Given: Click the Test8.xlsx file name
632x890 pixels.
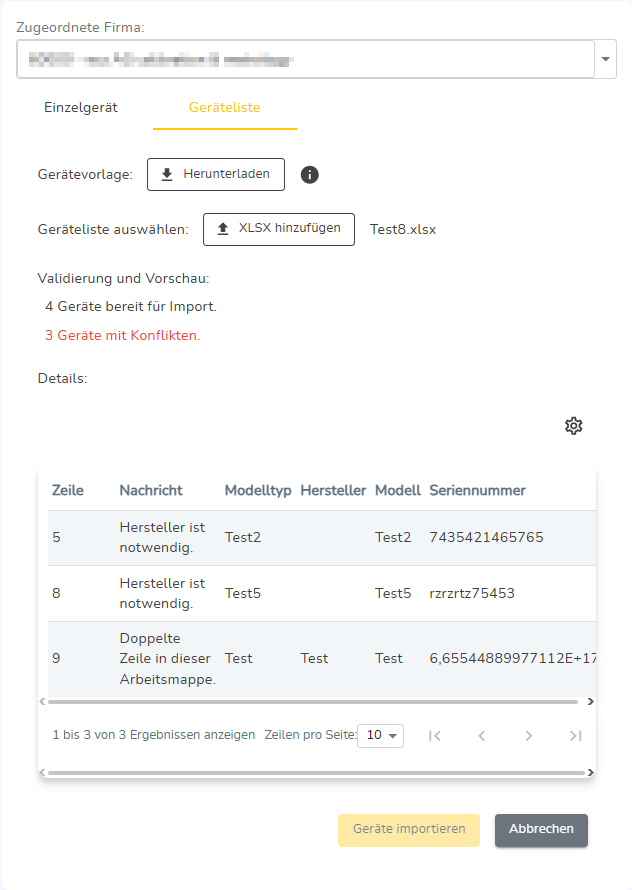Looking at the screenshot, I should pos(403,229).
